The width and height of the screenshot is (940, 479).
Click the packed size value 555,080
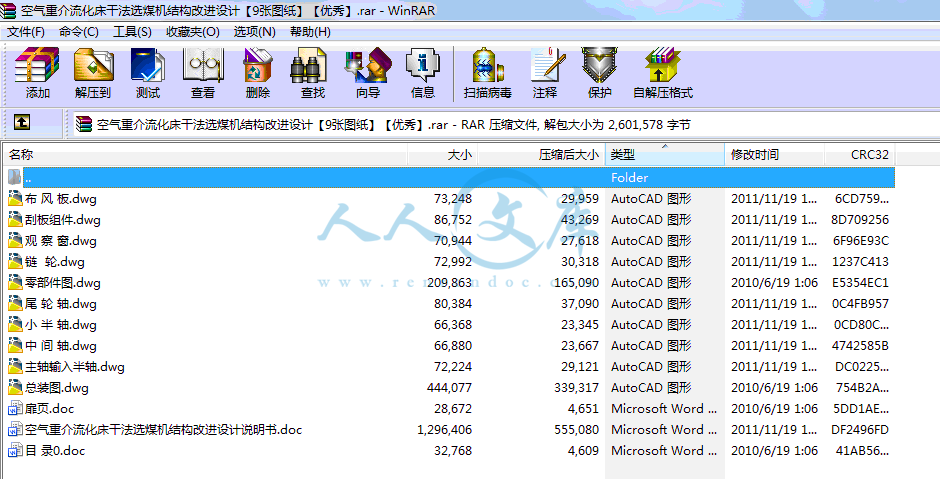tap(576, 430)
